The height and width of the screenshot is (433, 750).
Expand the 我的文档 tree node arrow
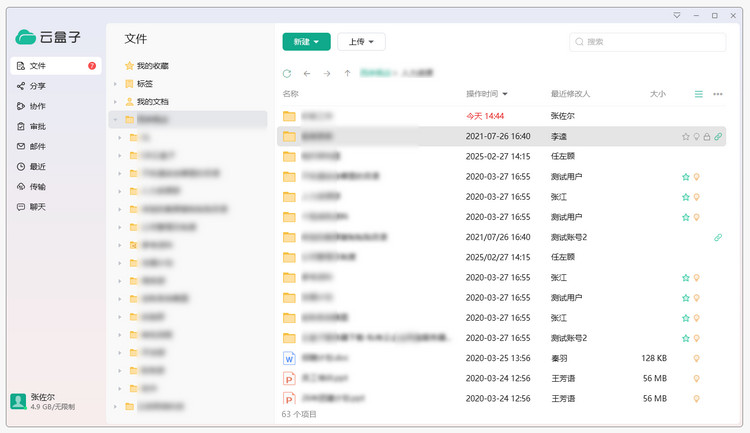[115, 101]
